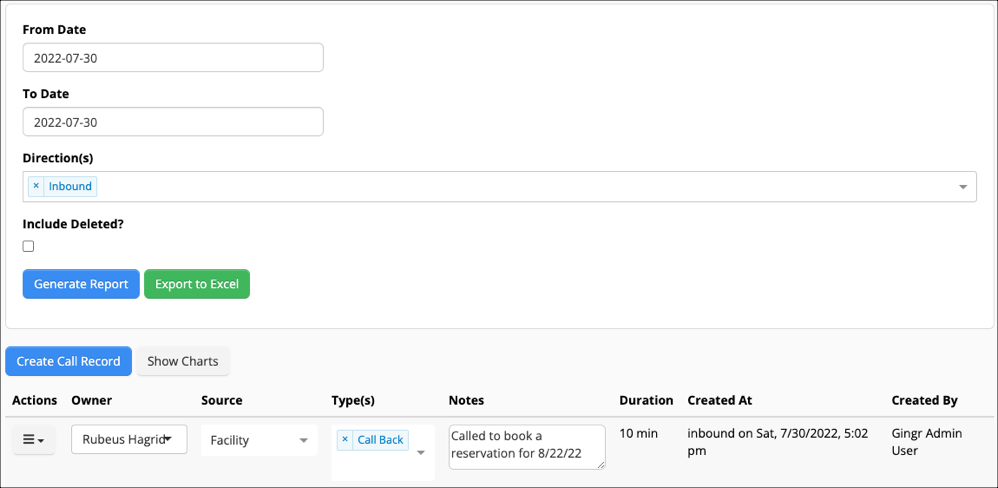
Task: Click the Generate Report button
Action: pyautogui.click(x=81, y=284)
